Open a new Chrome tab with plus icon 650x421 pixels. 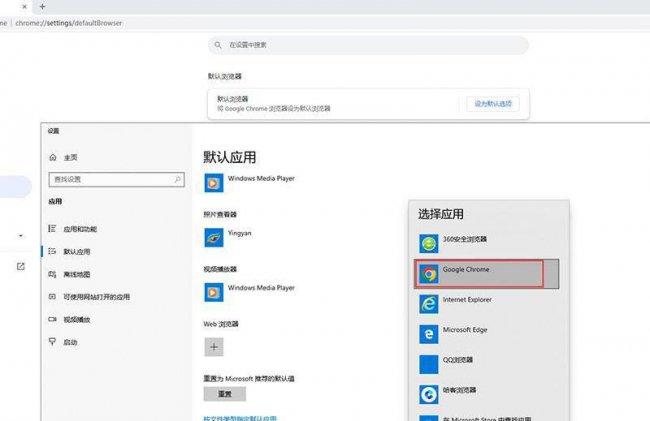[42, 7]
